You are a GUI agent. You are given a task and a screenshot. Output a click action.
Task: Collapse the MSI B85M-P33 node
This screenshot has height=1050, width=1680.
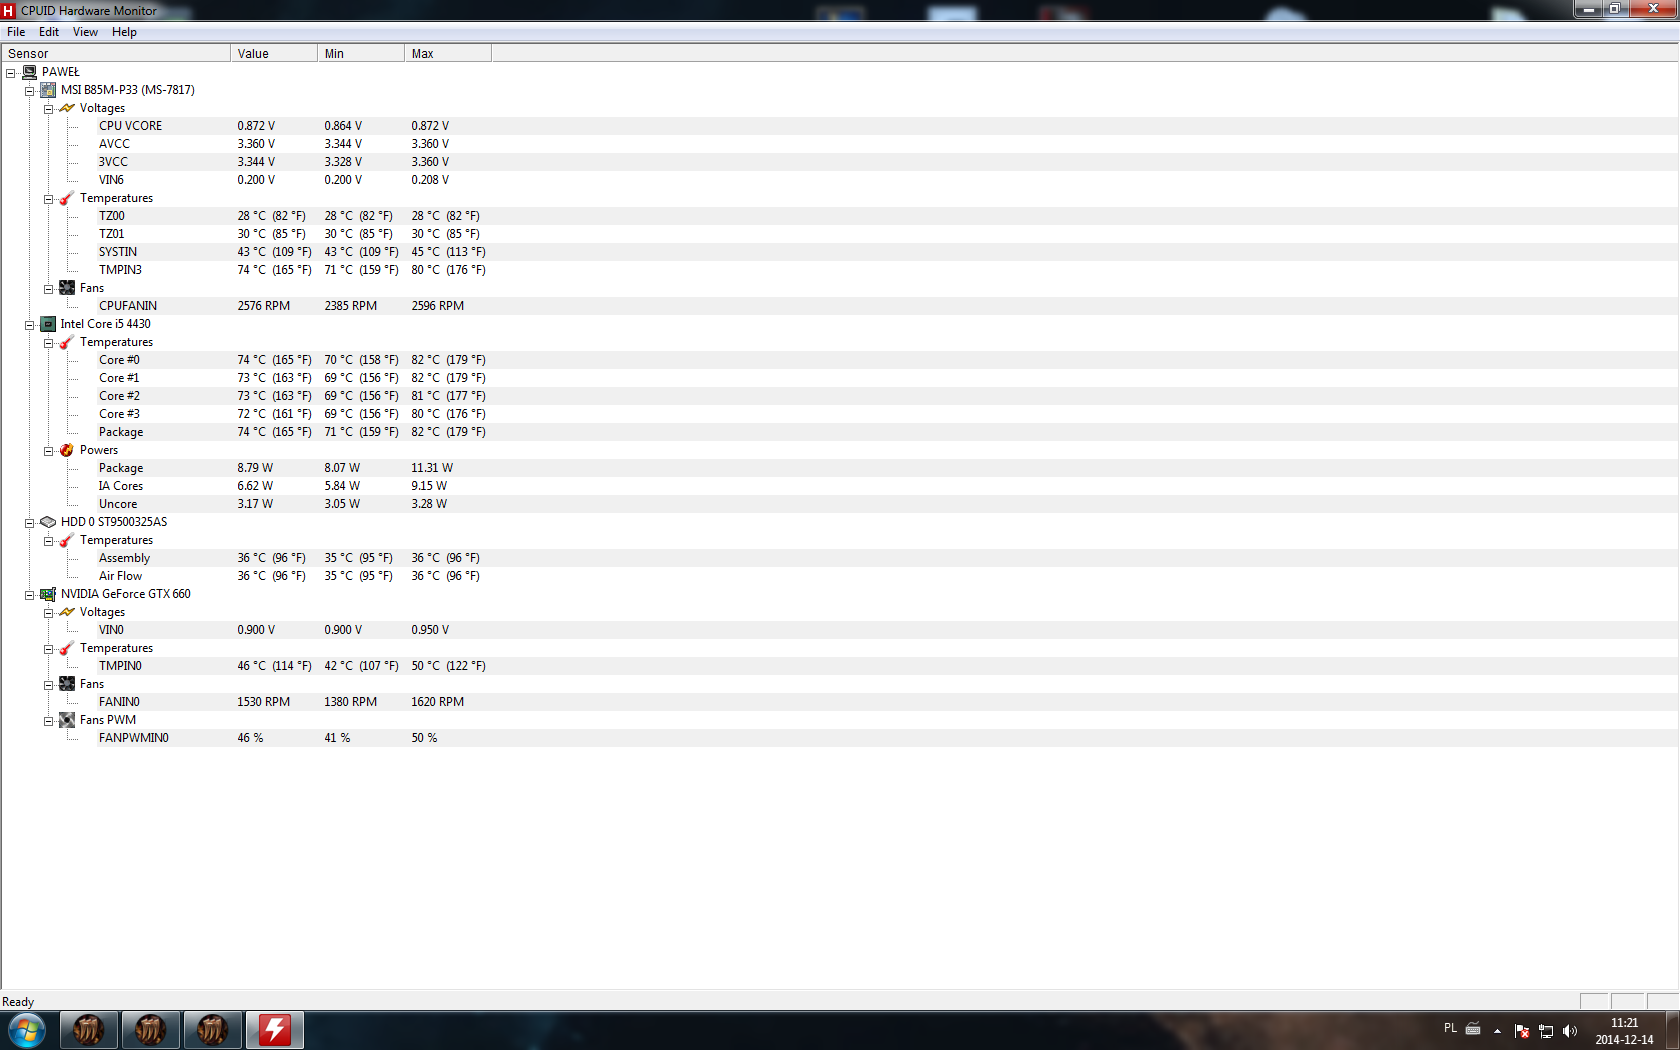coord(30,91)
